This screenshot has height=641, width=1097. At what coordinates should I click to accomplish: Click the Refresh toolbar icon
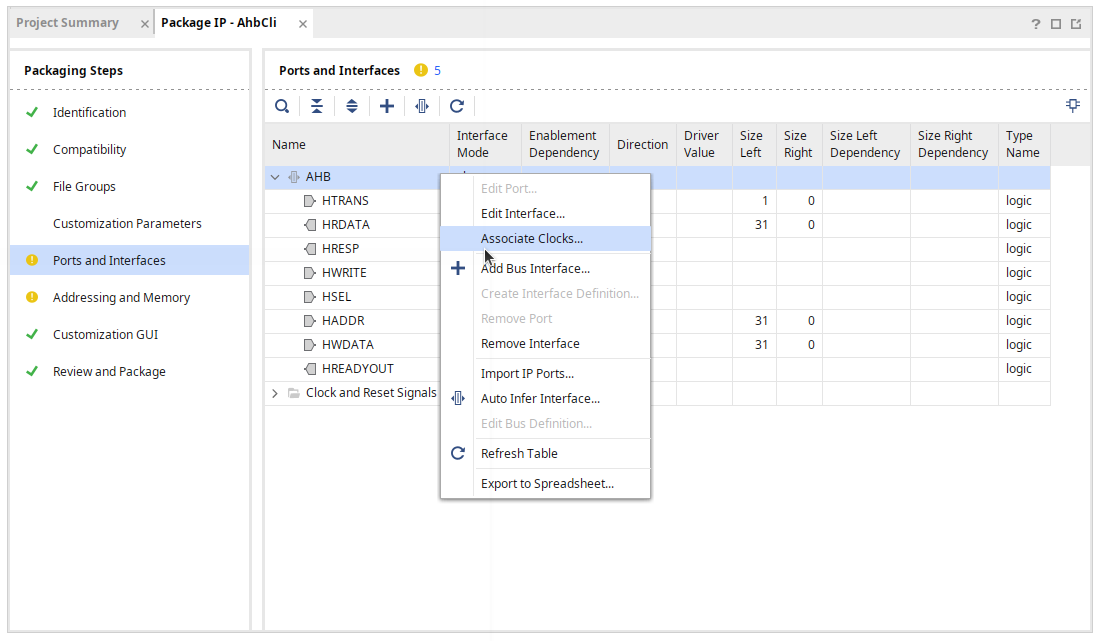(x=457, y=106)
